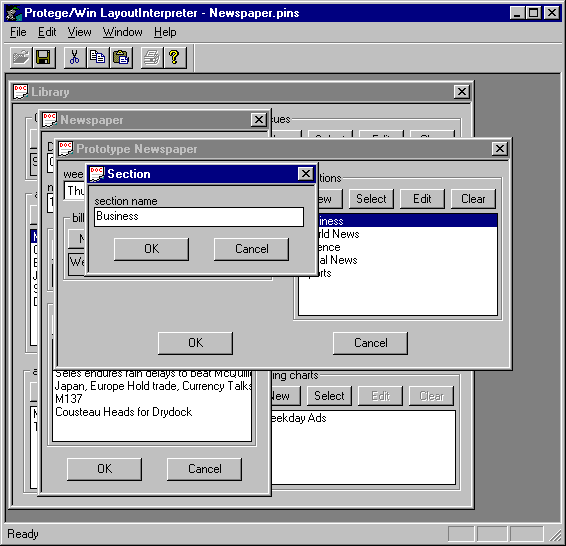Select M137 entry in Newspaper list
Screen dimensions: 566x546
[152, 399]
